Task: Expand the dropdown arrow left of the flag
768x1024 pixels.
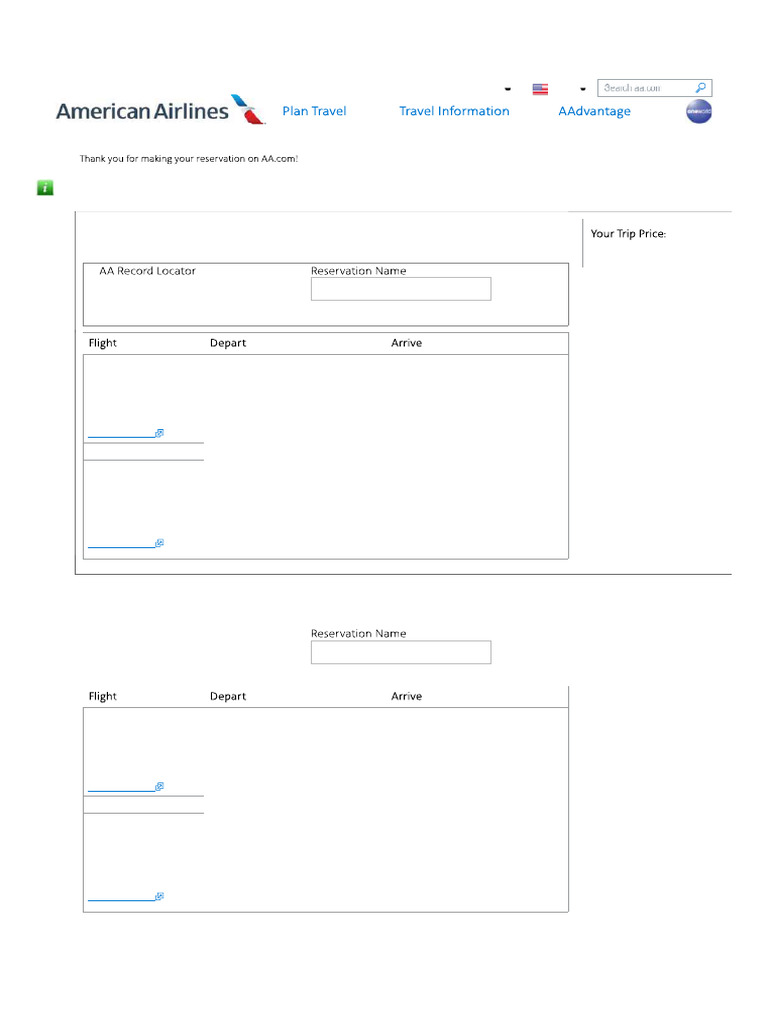Action: pyautogui.click(x=507, y=89)
